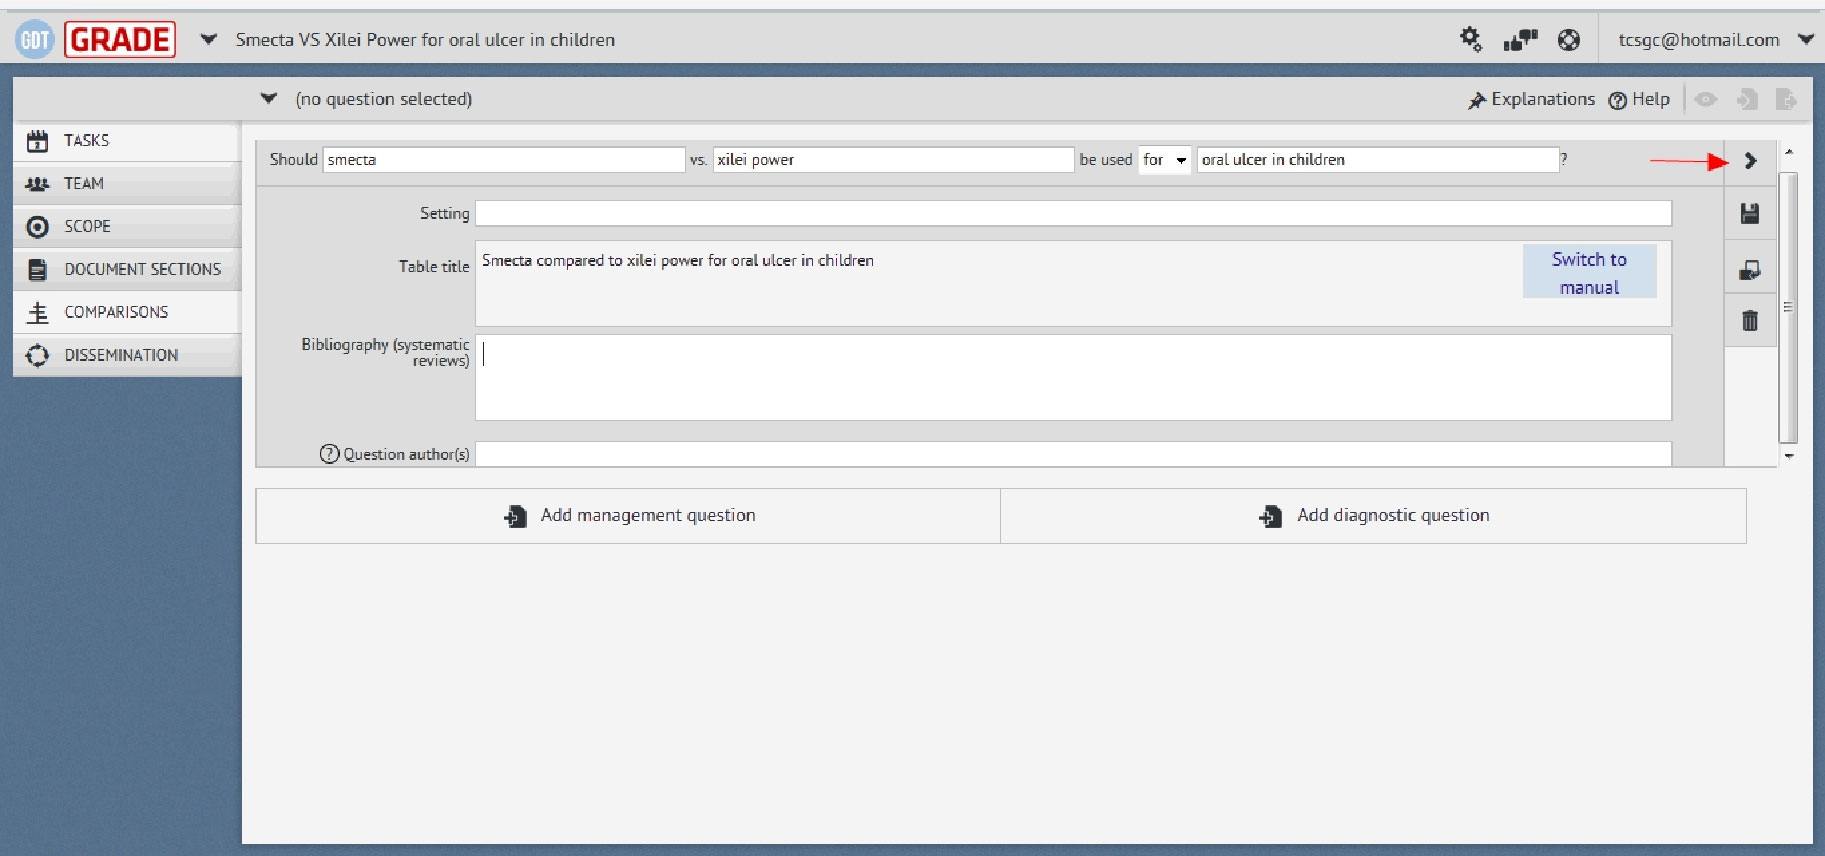Screen dimensions: 1825x856
Task: Open the question with the right chevron
Action: click(x=1750, y=160)
